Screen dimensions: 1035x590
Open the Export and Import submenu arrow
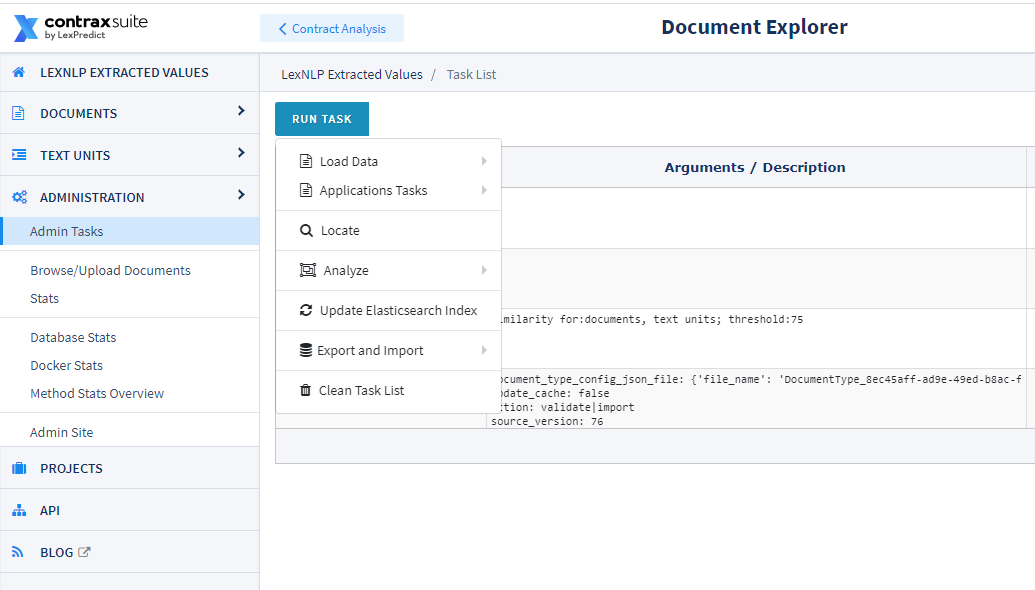click(x=484, y=350)
